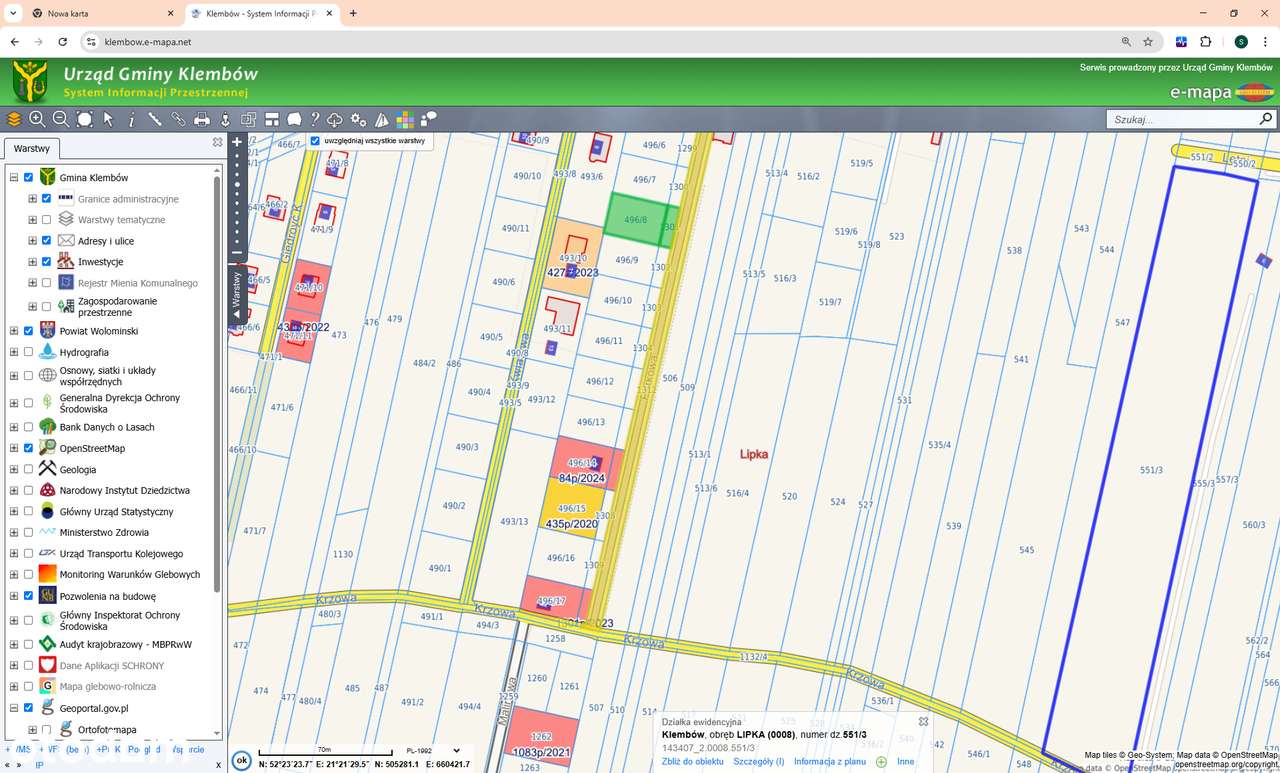This screenshot has width=1280, height=773.
Task: Select the arrow pointer tool
Action: (x=108, y=119)
